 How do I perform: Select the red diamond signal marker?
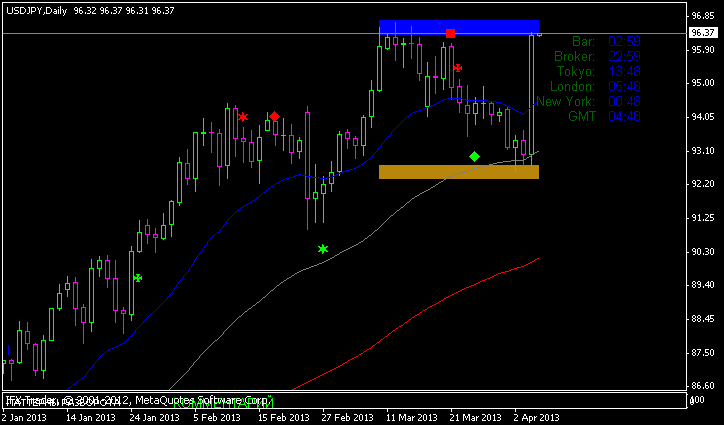[x=274, y=117]
